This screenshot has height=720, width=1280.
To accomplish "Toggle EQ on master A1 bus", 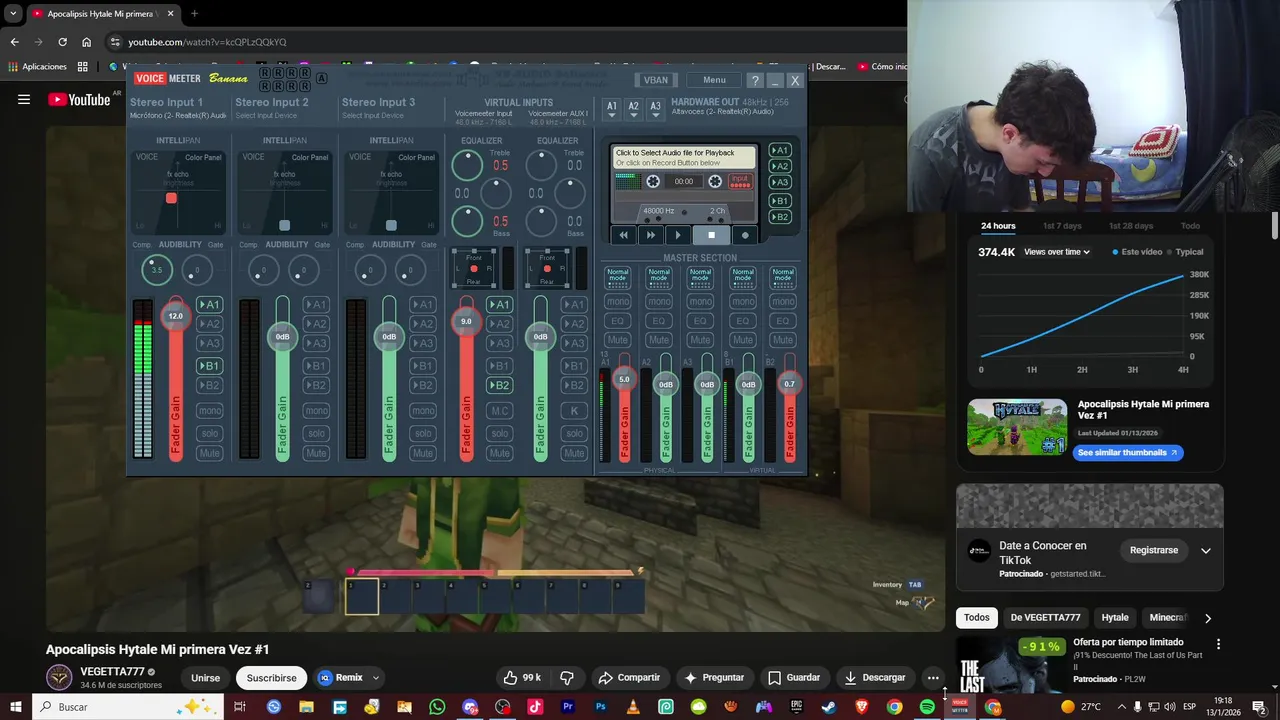I will click(x=618, y=321).
